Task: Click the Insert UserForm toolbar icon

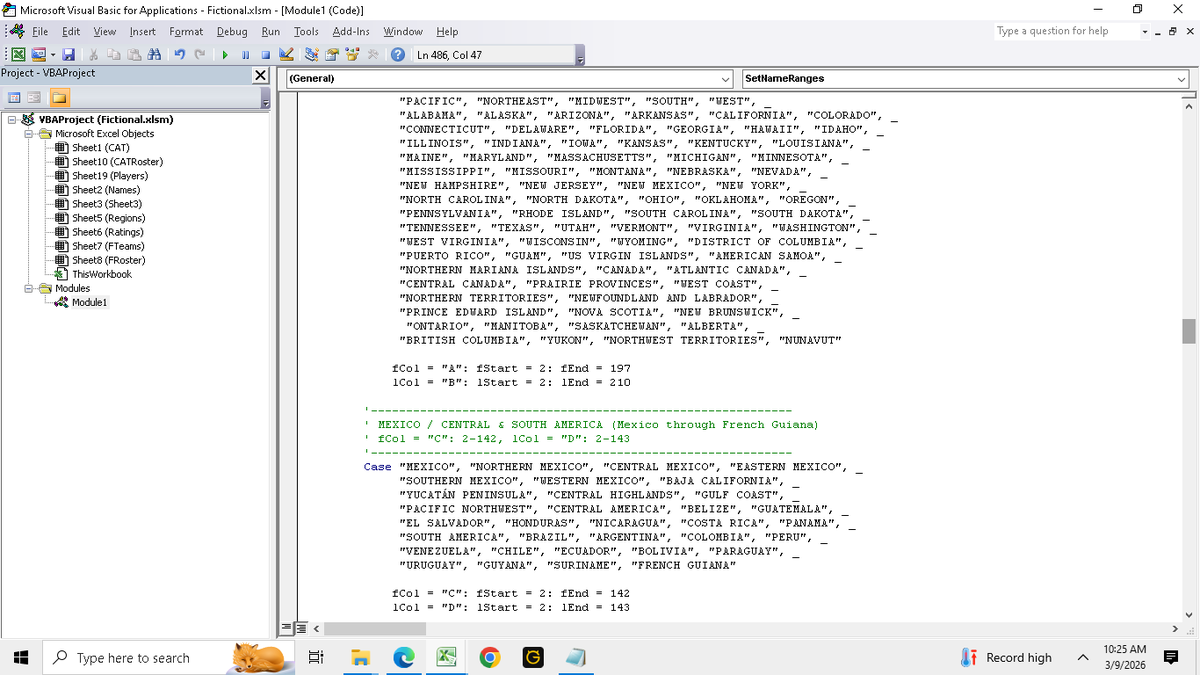Action: (39, 55)
